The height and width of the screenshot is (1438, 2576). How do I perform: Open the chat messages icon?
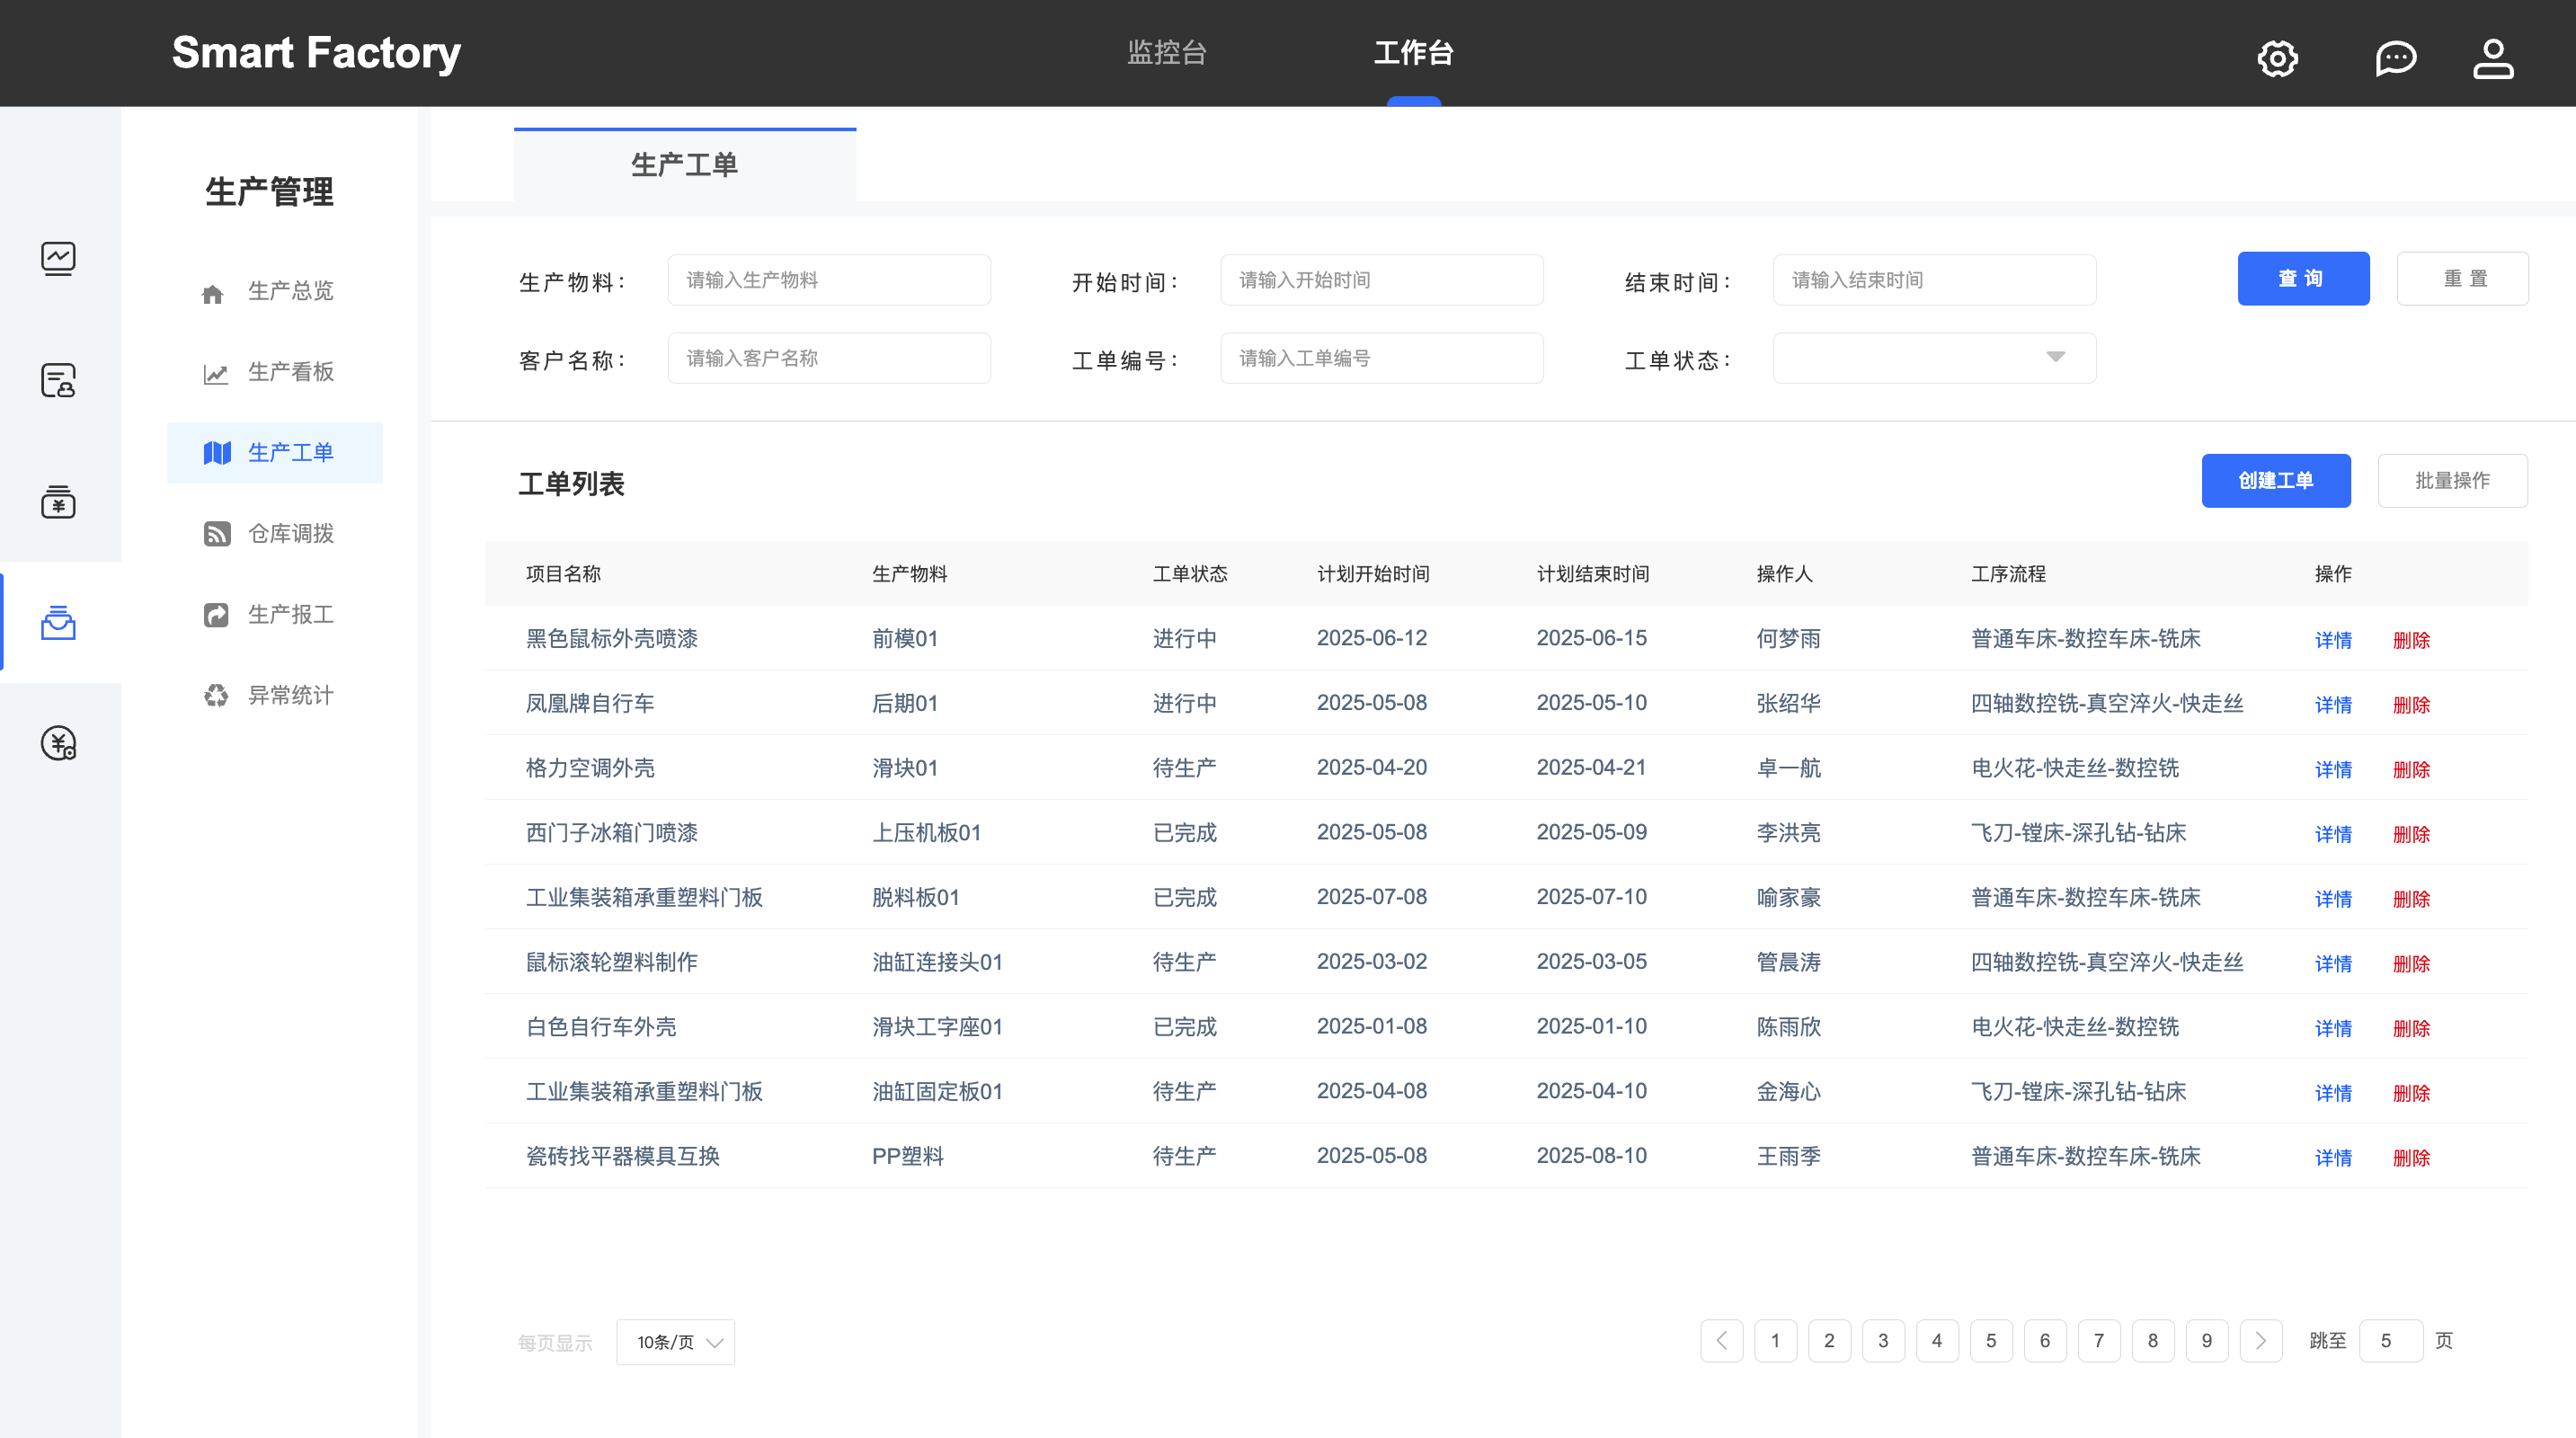pyautogui.click(x=2395, y=58)
